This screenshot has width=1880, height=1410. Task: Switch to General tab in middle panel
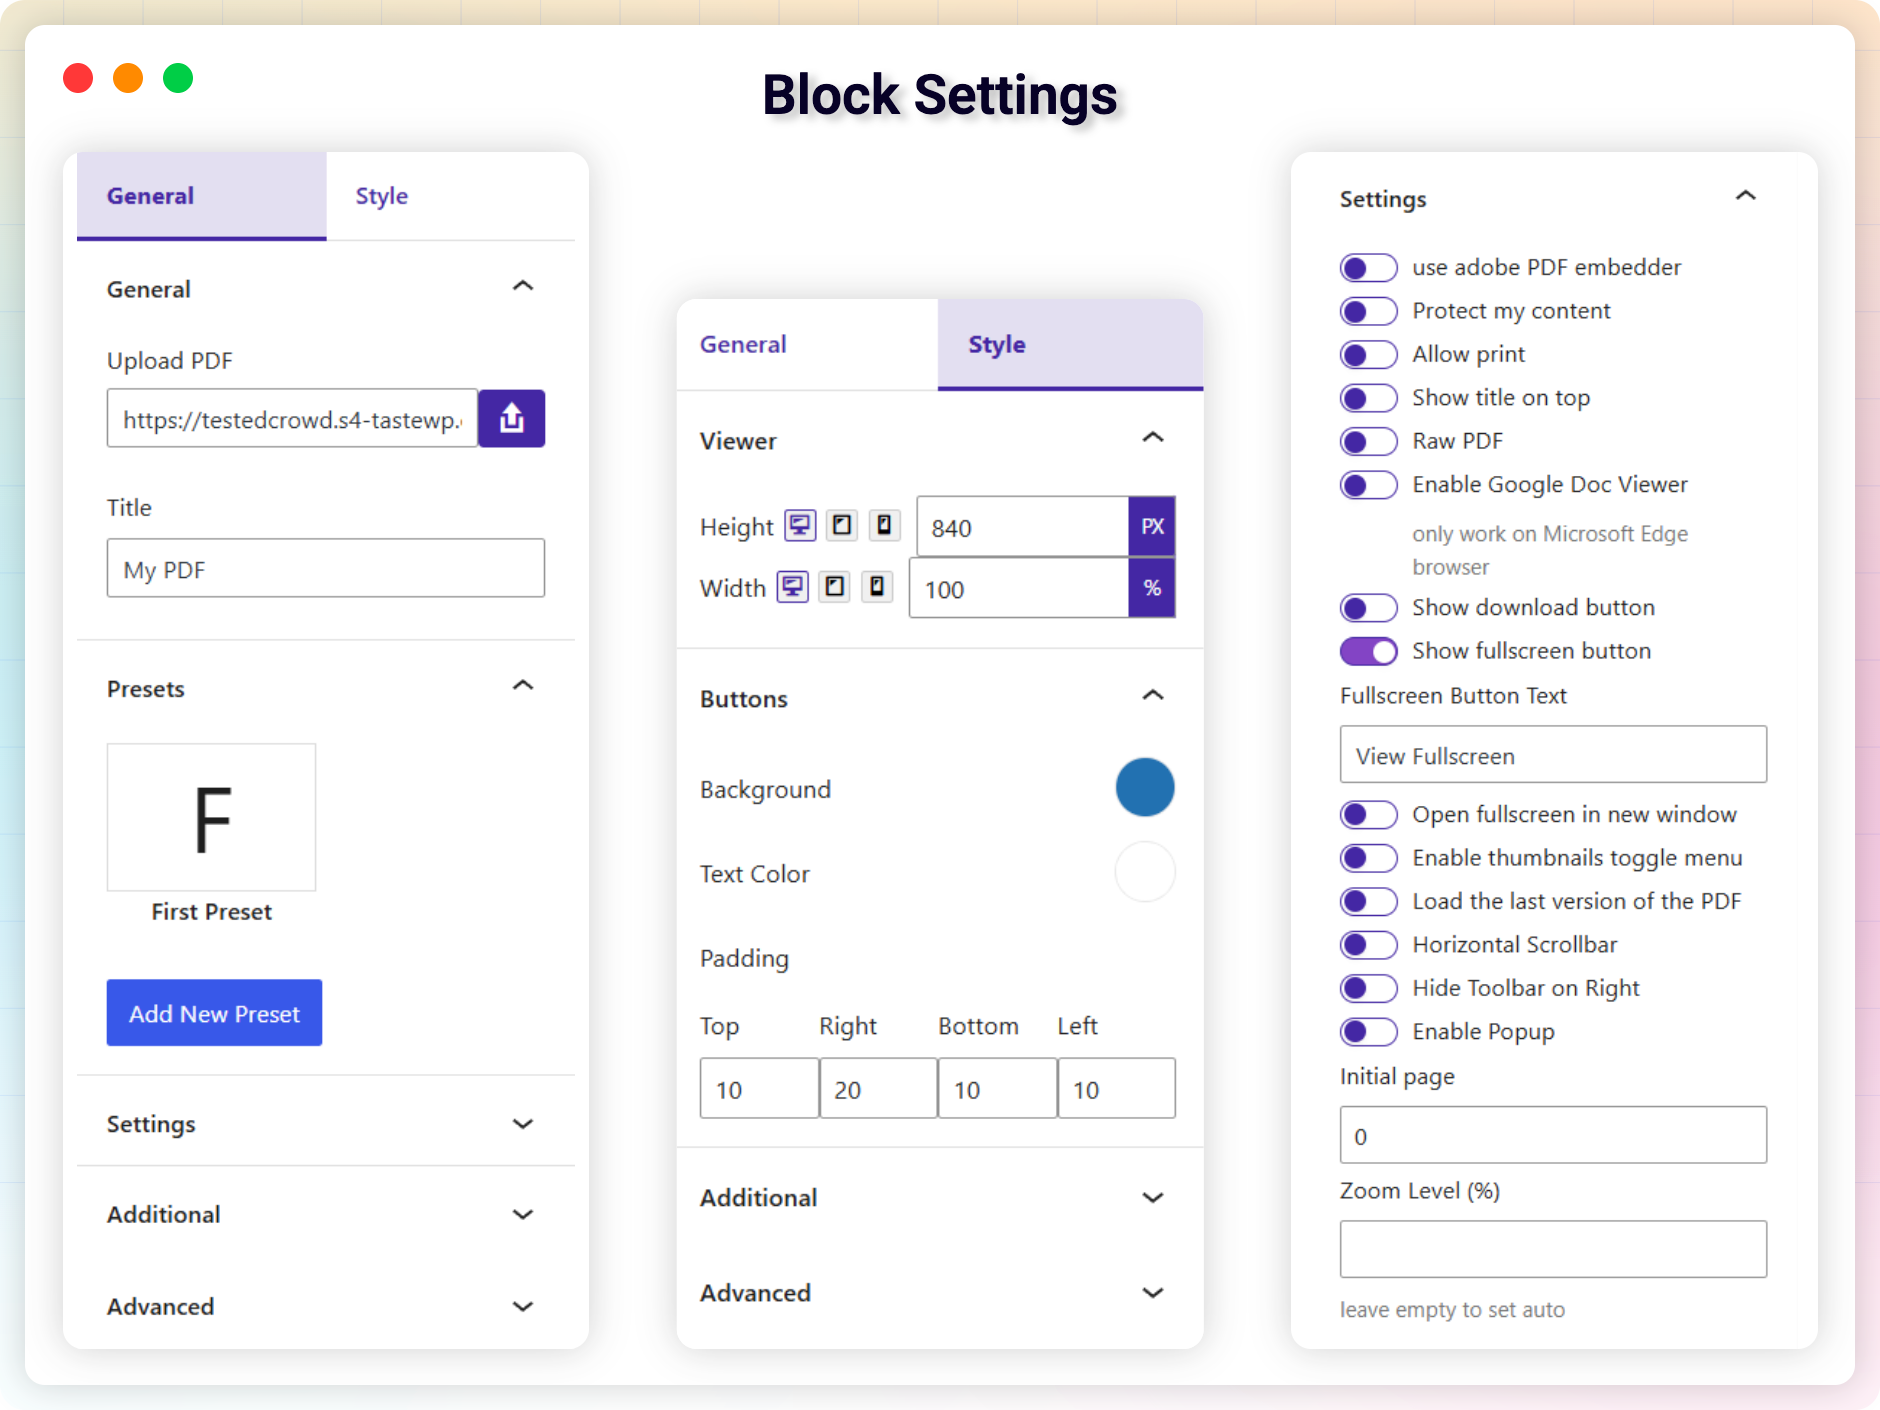click(x=808, y=344)
